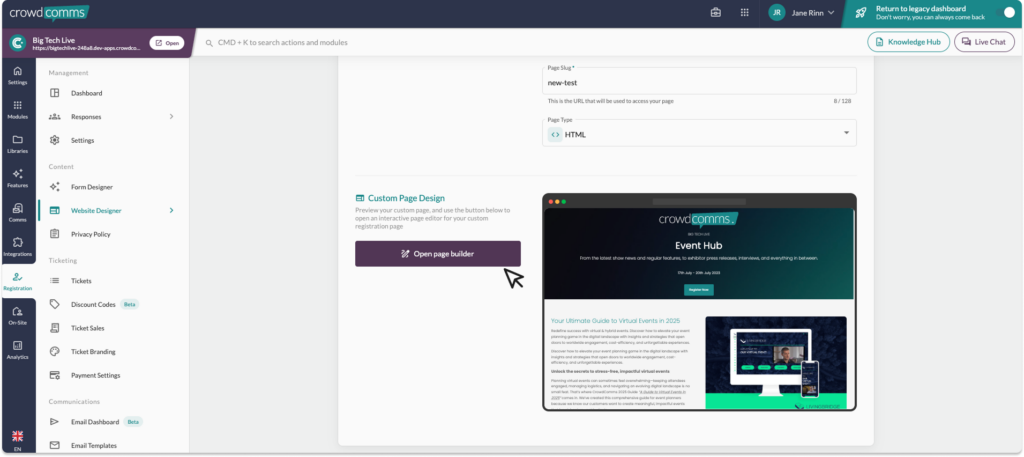
Task: Click the Page Slug input field
Action: (x=700, y=82)
